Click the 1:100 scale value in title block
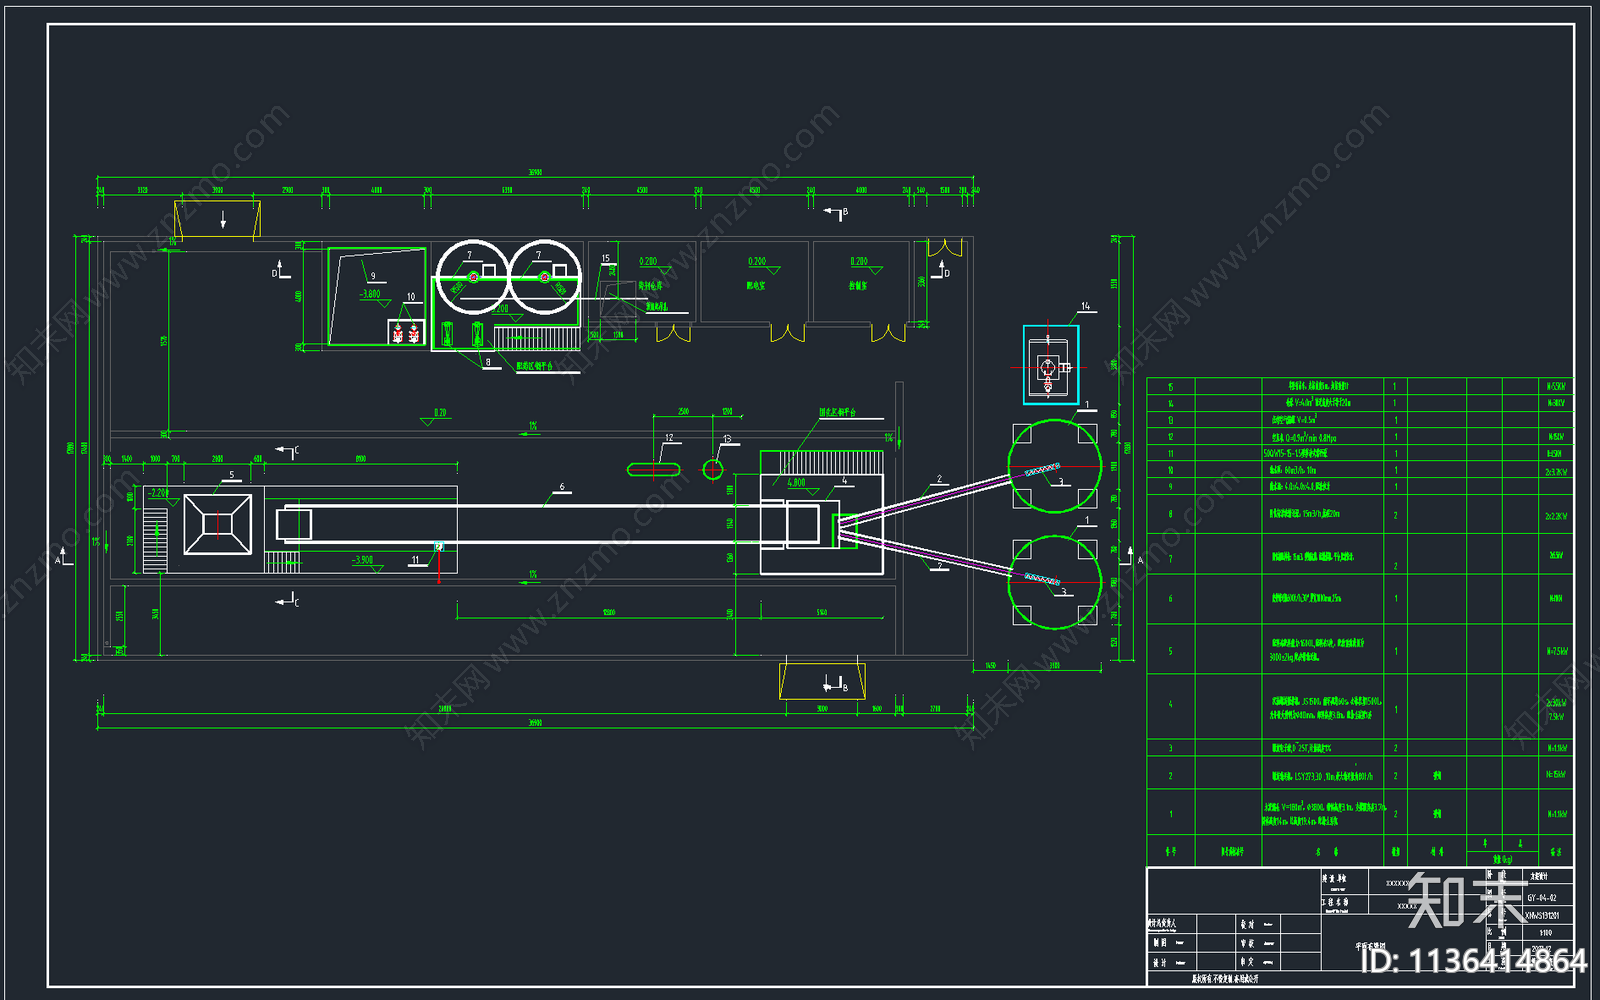 [1546, 932]
